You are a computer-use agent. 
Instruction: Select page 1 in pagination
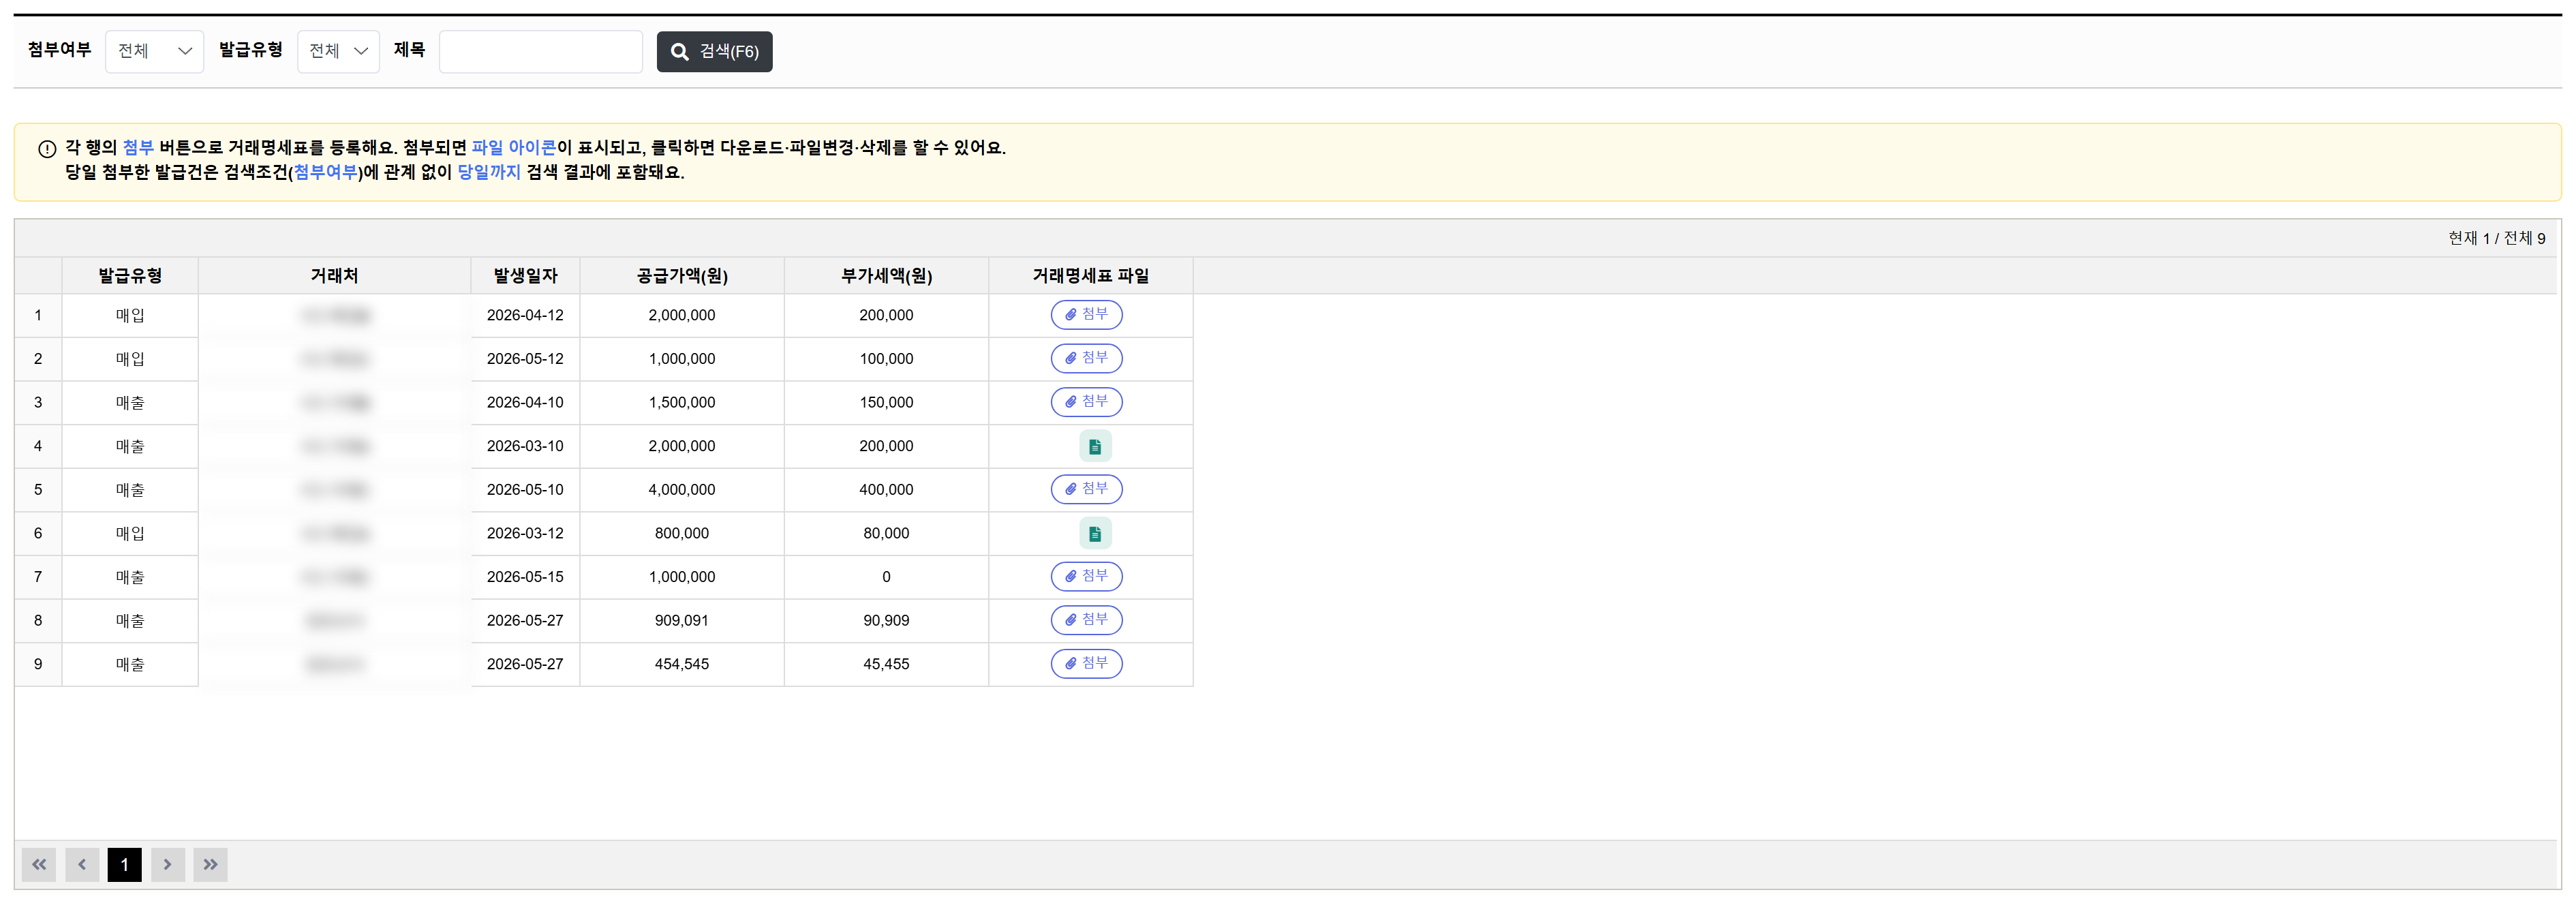(x=125, y=864)
